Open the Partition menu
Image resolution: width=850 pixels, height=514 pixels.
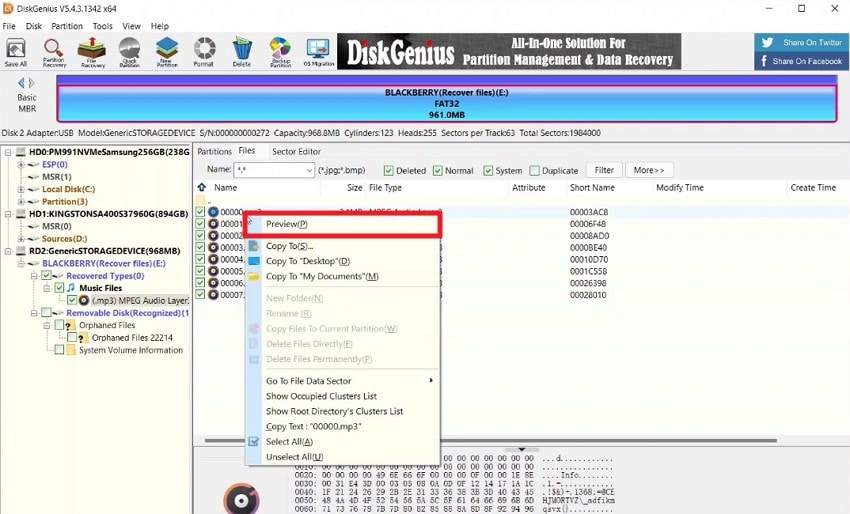click(67, 26)
